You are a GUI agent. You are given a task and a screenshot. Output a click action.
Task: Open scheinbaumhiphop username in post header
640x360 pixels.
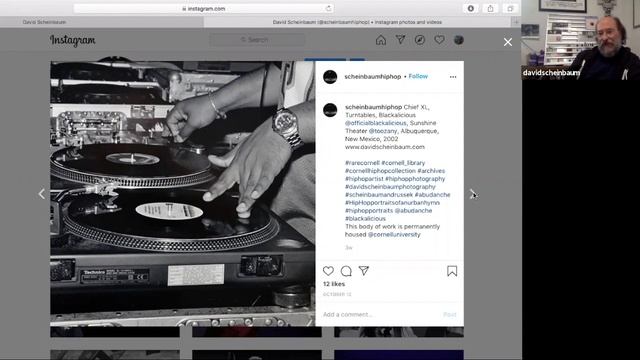(x=373, y=76)
